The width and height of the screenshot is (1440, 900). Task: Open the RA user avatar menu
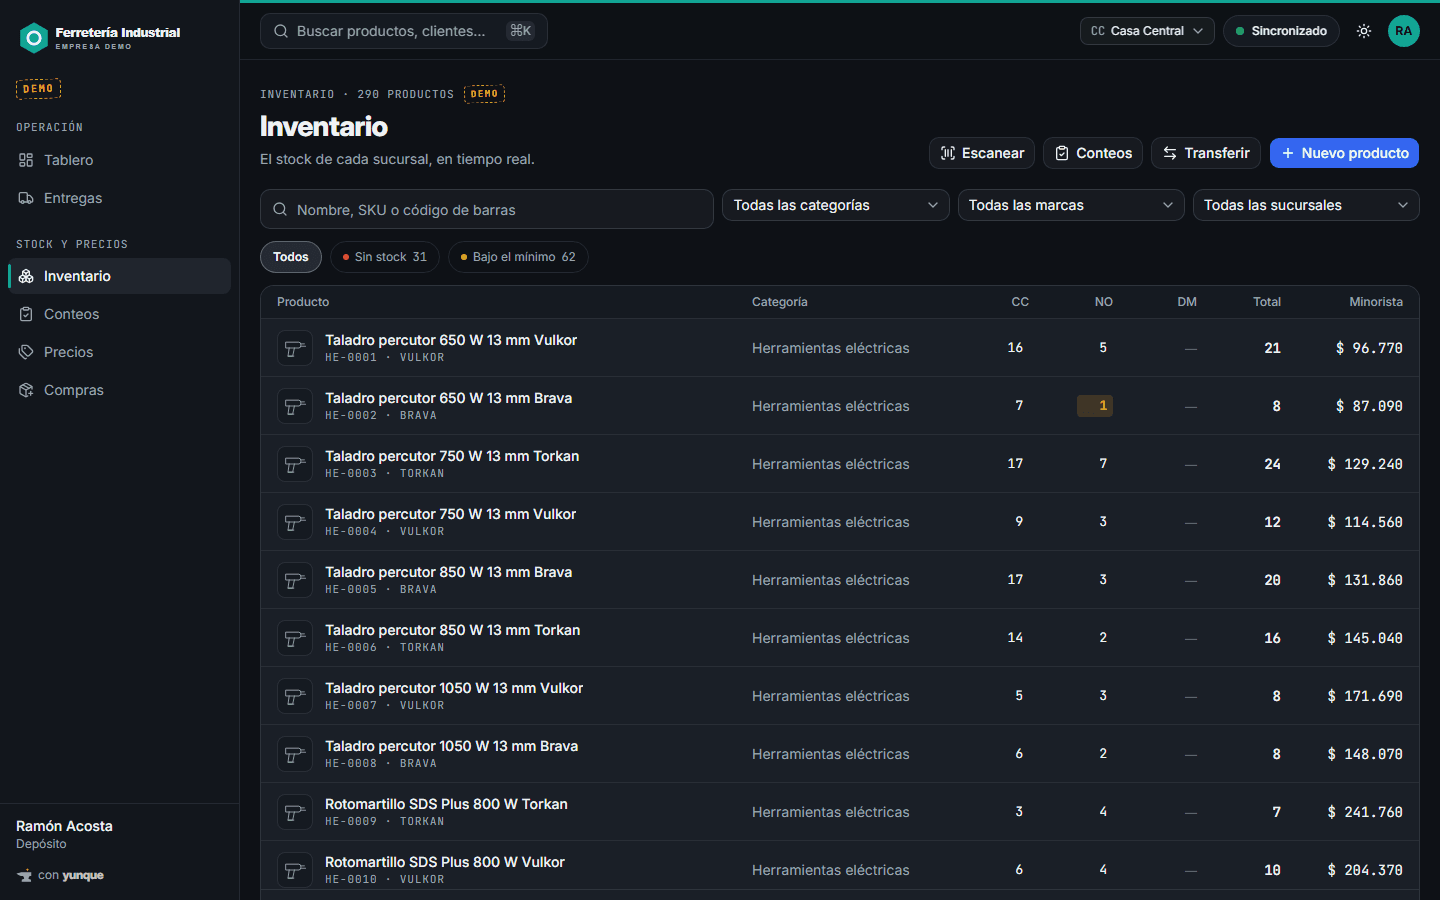[x=1404, y=31]
